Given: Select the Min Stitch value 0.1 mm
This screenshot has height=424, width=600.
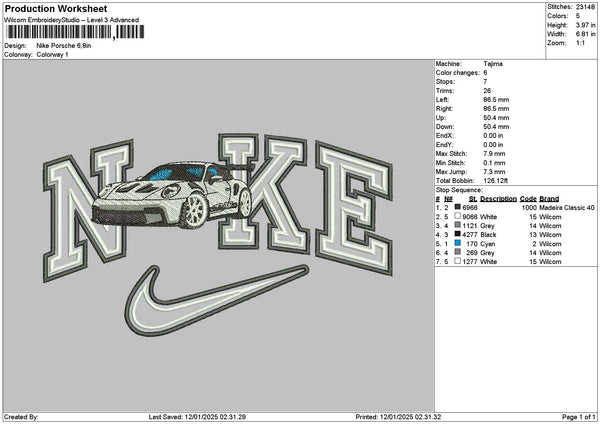Looking at the screenshot, I should tap(494, 163).
